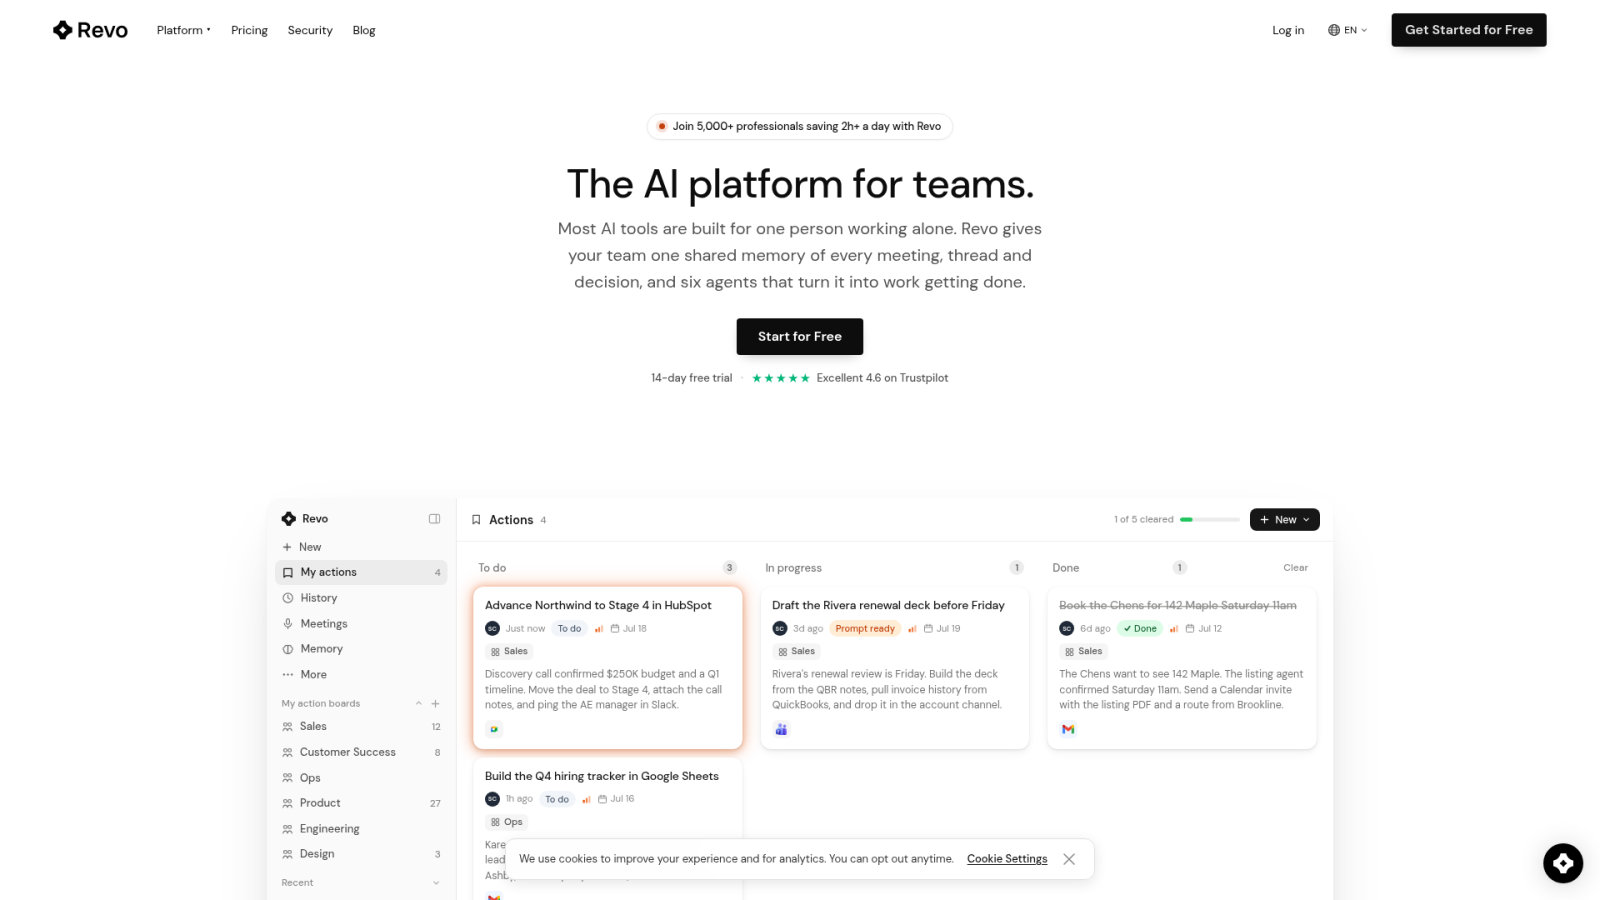Click the Done status tag on Chens card

pos(1140,629)
